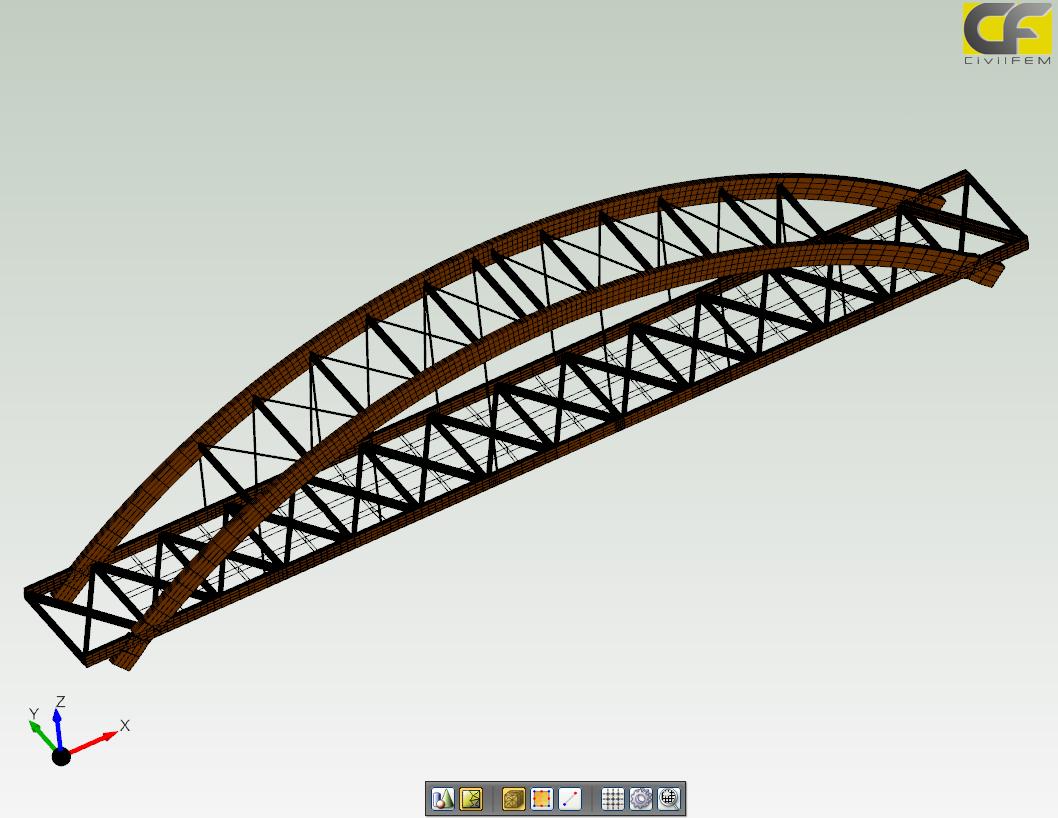The width and height of the screenshot is (1058, 818).
Task: Click the X label on axis triad
Action: point(125,725)
